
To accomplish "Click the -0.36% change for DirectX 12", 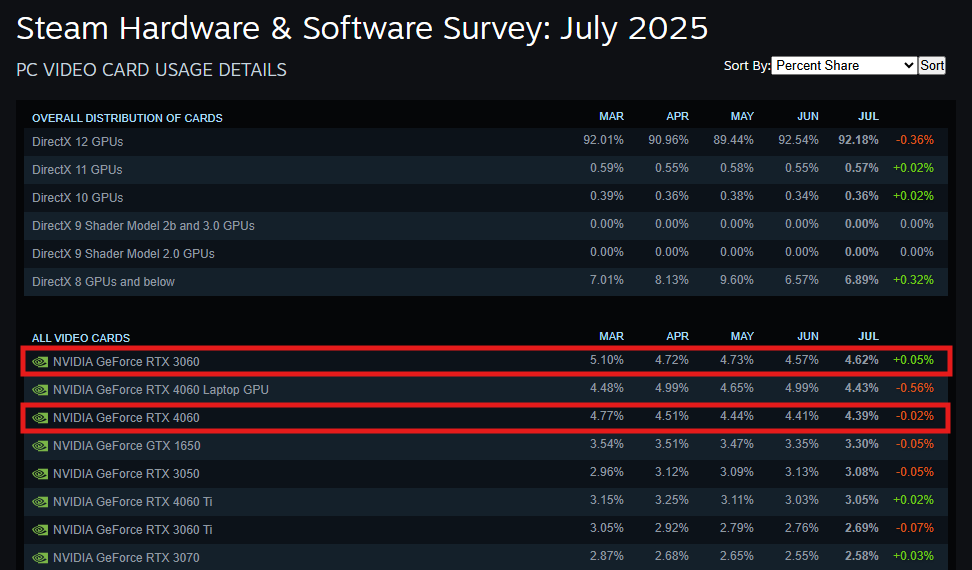I will [x=914, y=140].
